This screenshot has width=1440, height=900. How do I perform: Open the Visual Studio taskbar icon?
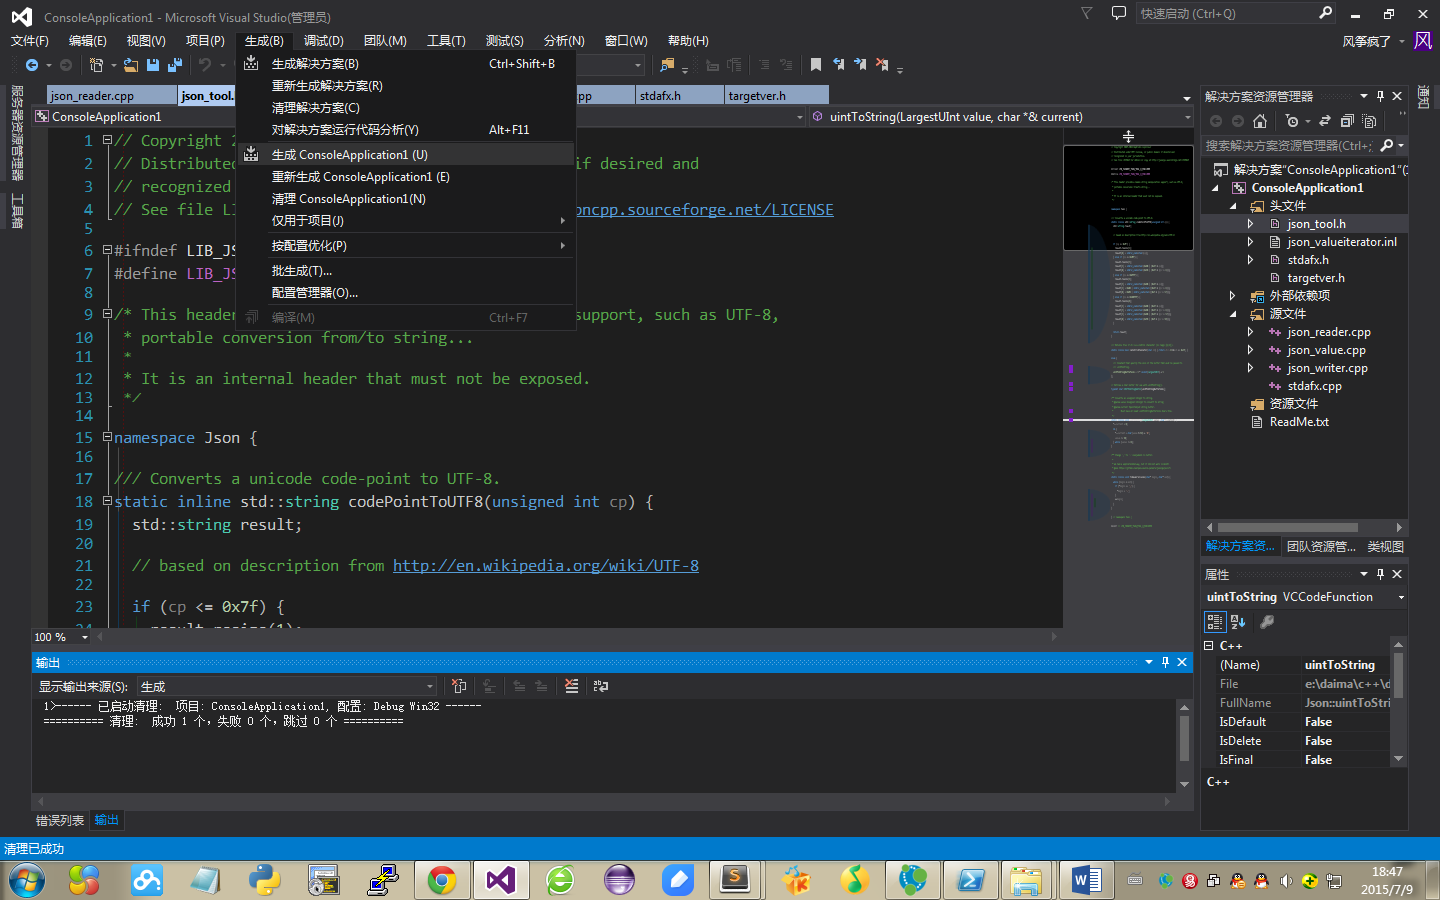pos(501,880)
